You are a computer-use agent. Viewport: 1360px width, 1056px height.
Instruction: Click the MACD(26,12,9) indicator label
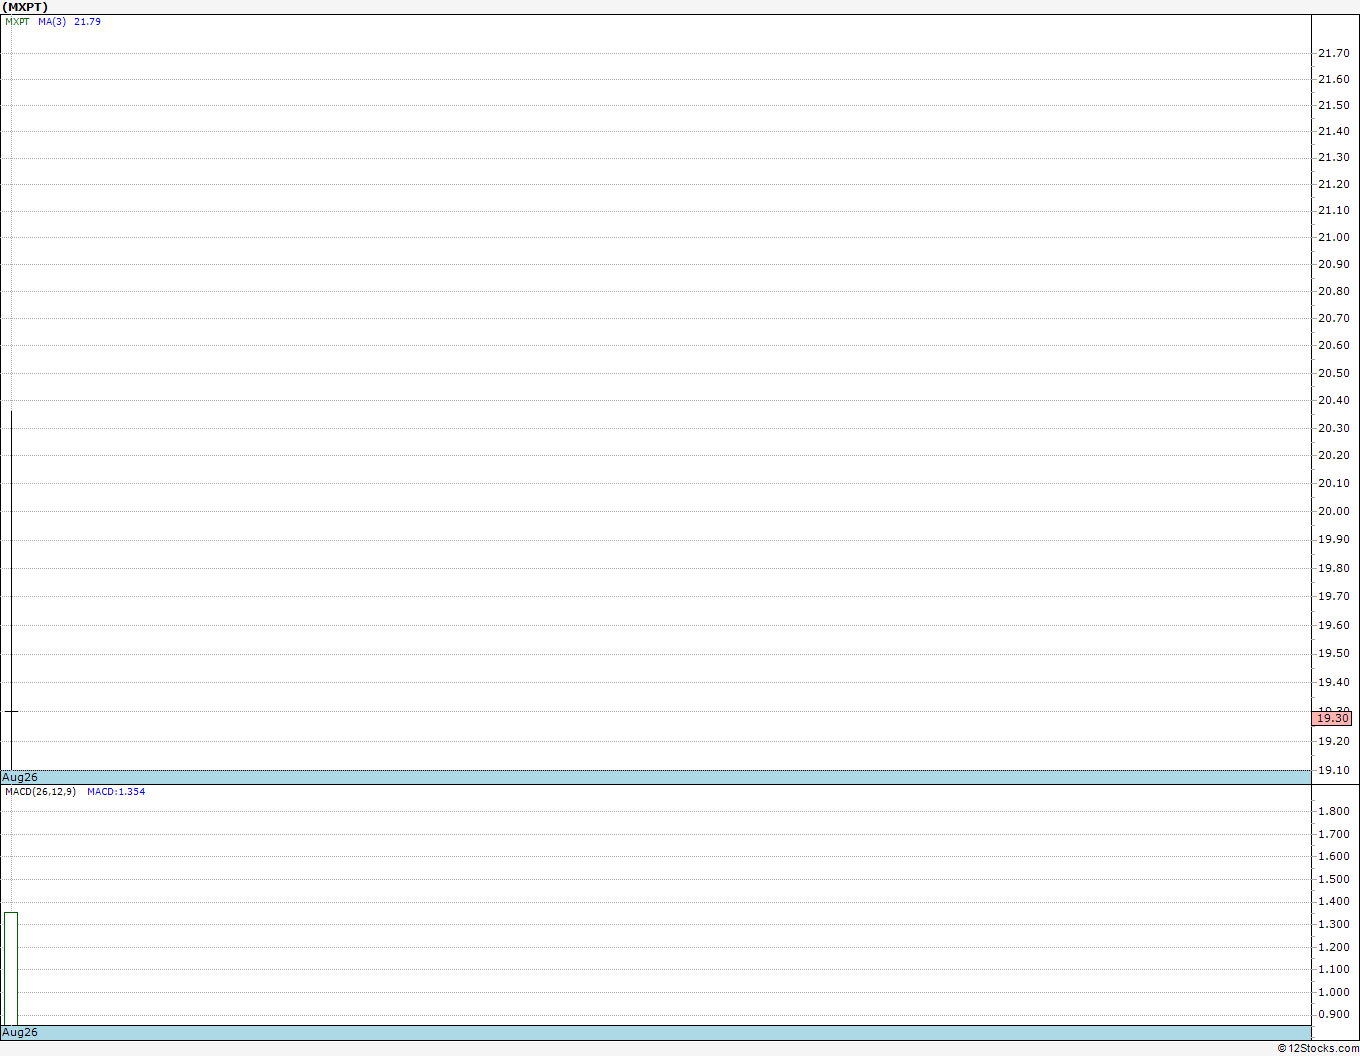[40, 792]
